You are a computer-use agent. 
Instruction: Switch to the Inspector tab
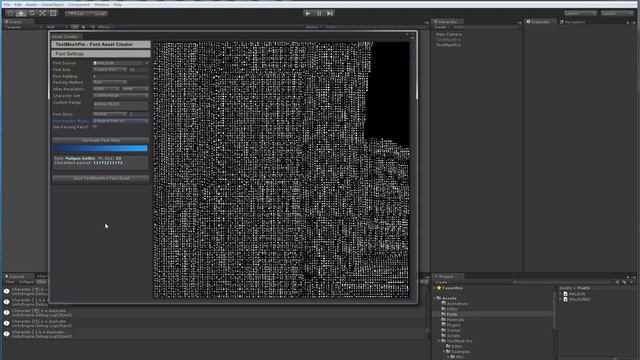[539, 22]
